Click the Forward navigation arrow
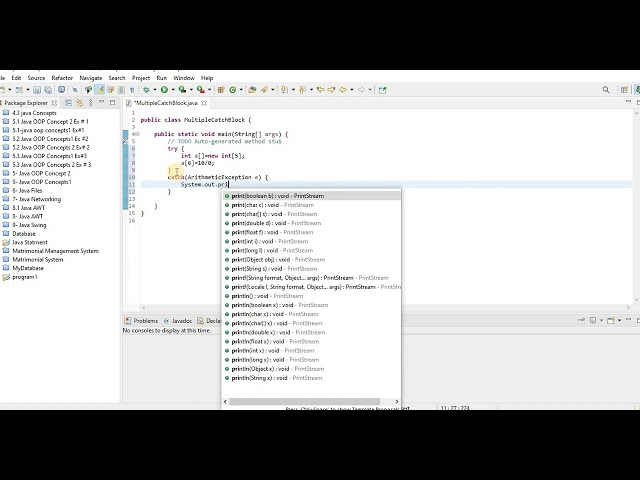Image resolution: width=640 pixels, height=480 pixels. 361,90
